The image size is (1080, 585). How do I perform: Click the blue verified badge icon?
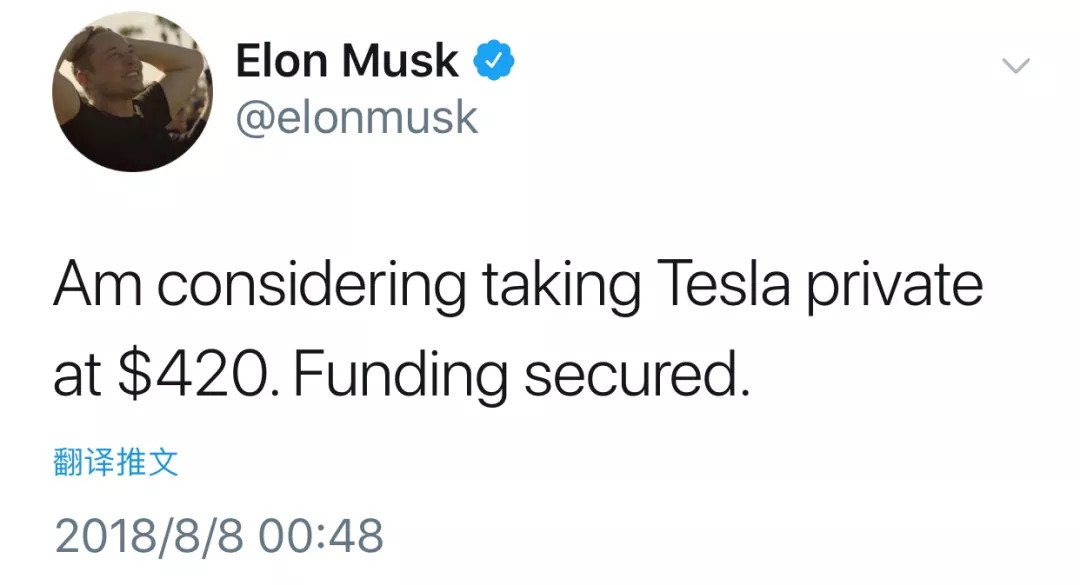pyautogui.click(x=493, y=61)
